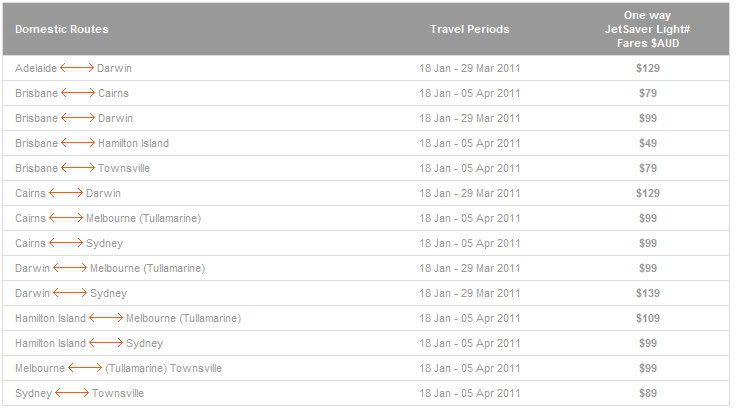Select the Brisbane to Townsville route text
Viewport: 736px width, 411px height.
[x=83, y=168]
